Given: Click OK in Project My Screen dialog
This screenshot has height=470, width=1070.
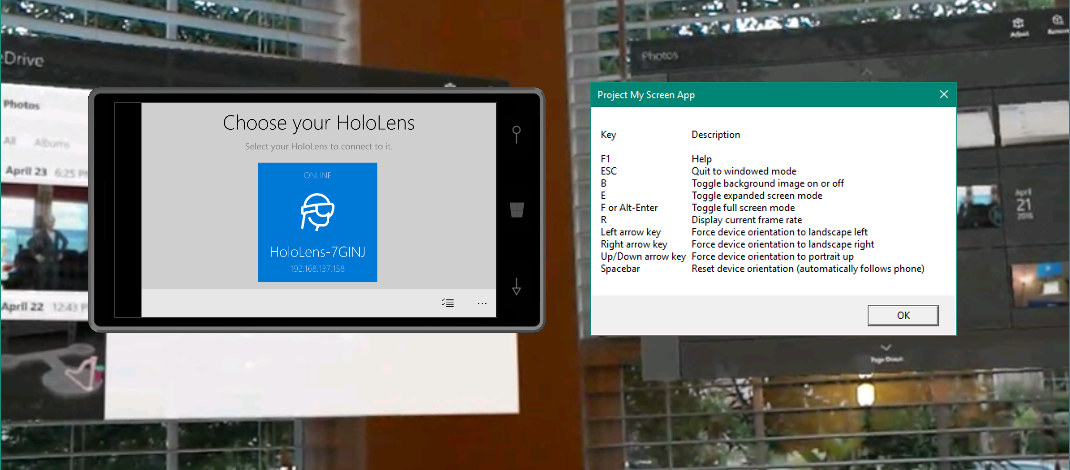Looking at the screenshot, I should point(902,315).
